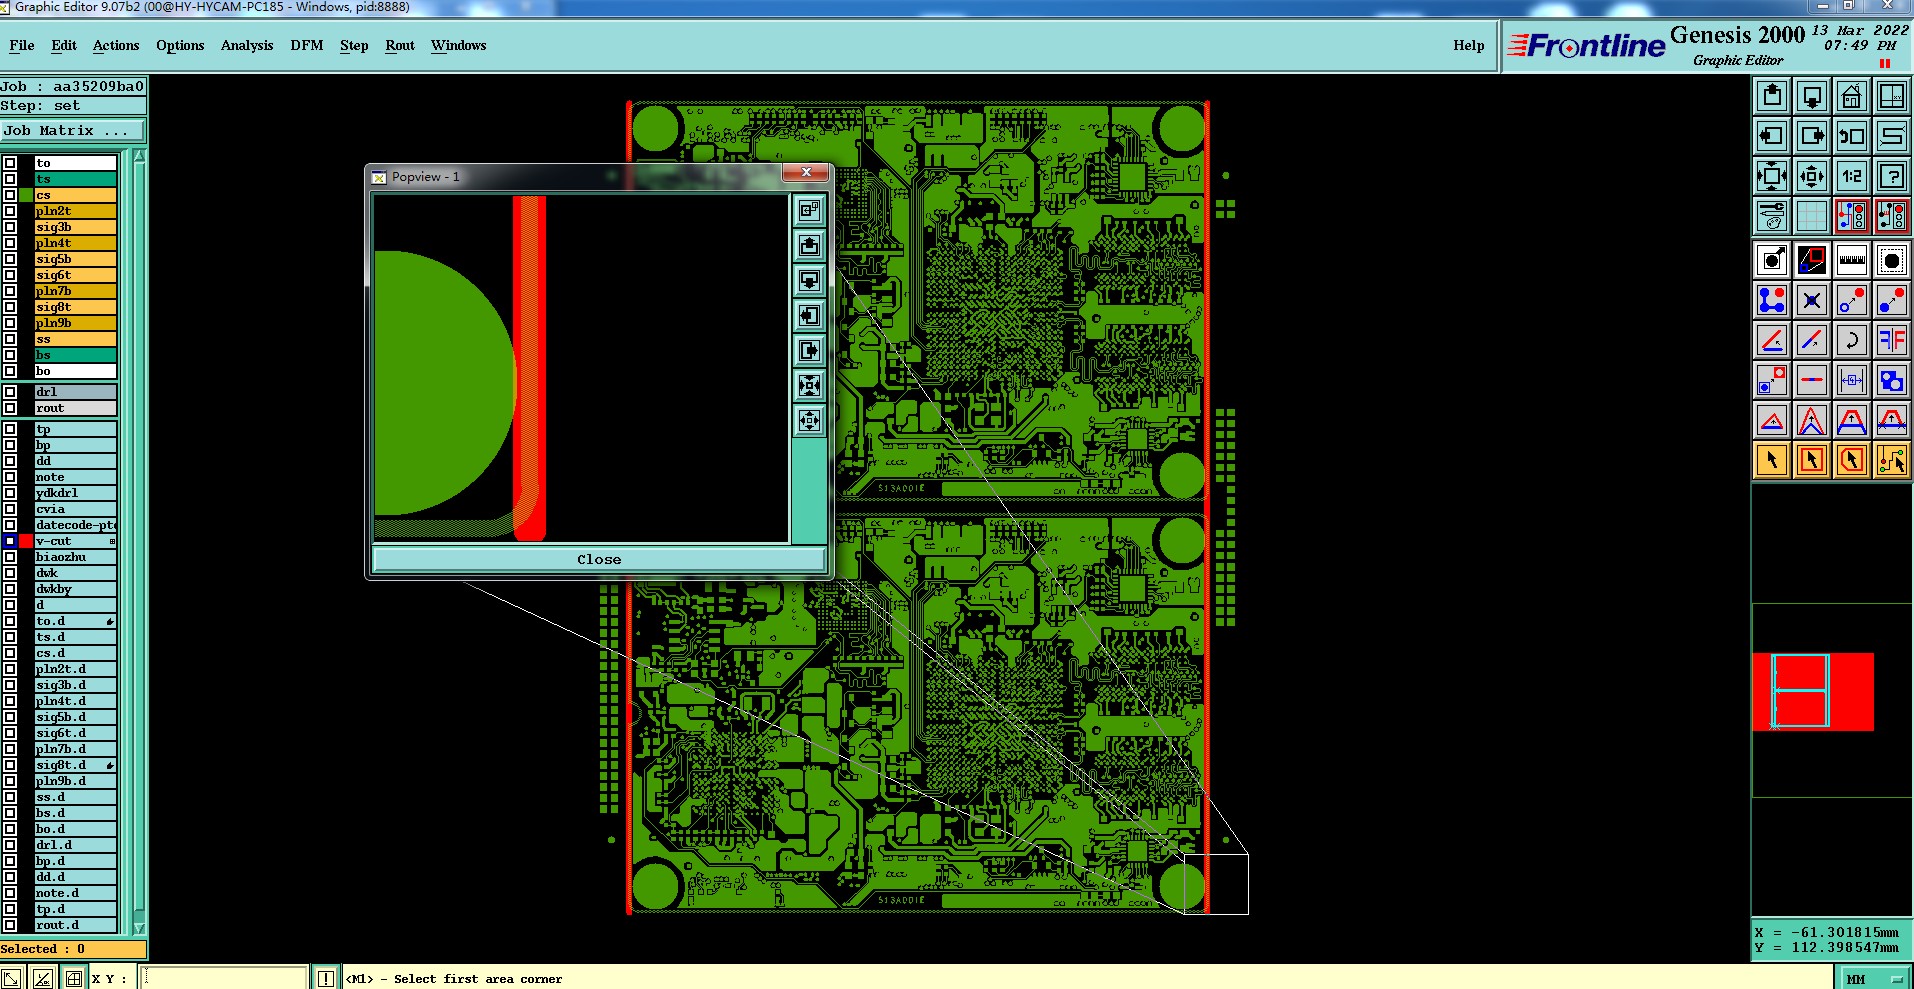Click the red color swatch beside v-cut

point(26,541)
